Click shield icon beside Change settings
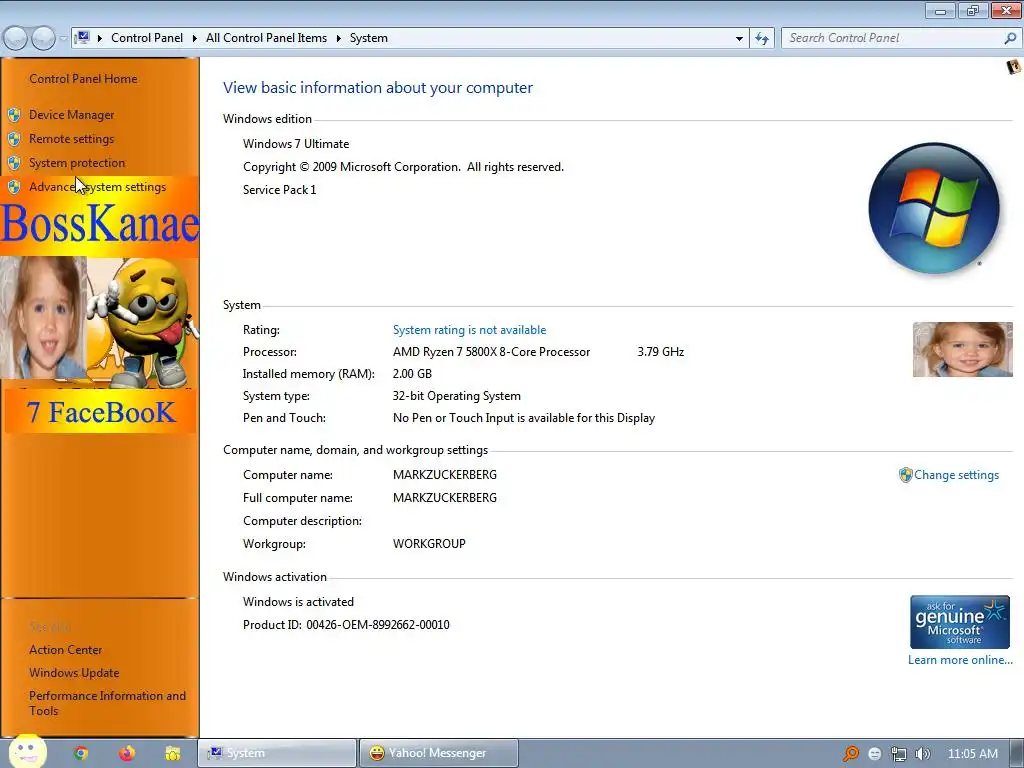Screen dimensions: 1024x768 tap(905, 475)
